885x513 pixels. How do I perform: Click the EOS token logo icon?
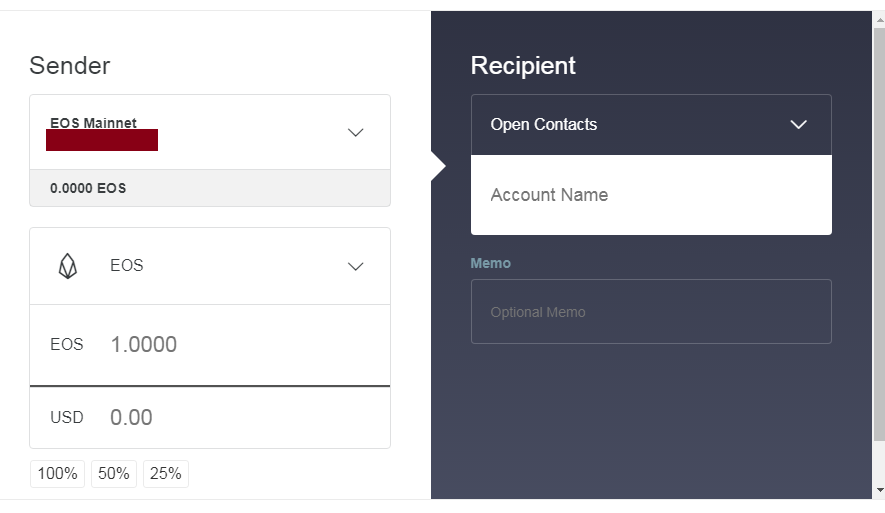tap(68, 266)
